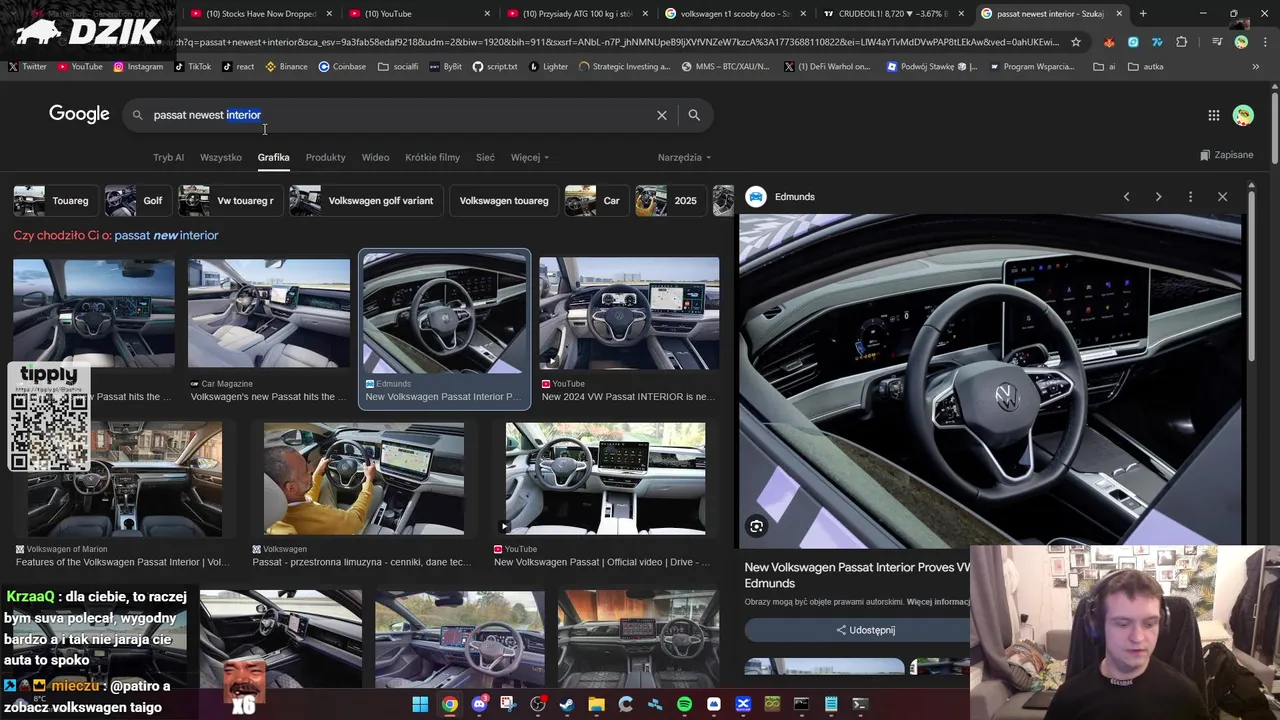Select the Grafika images tab

[x=273, y=157]
